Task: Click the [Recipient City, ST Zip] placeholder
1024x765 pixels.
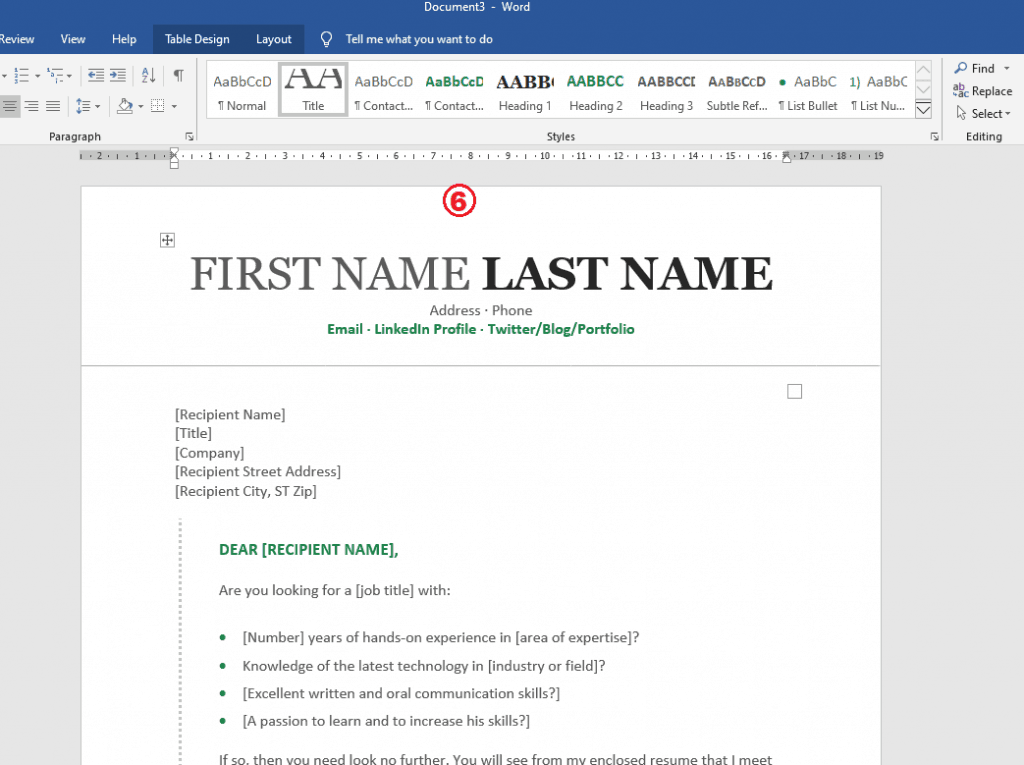Action: click(x=246, y=491)
